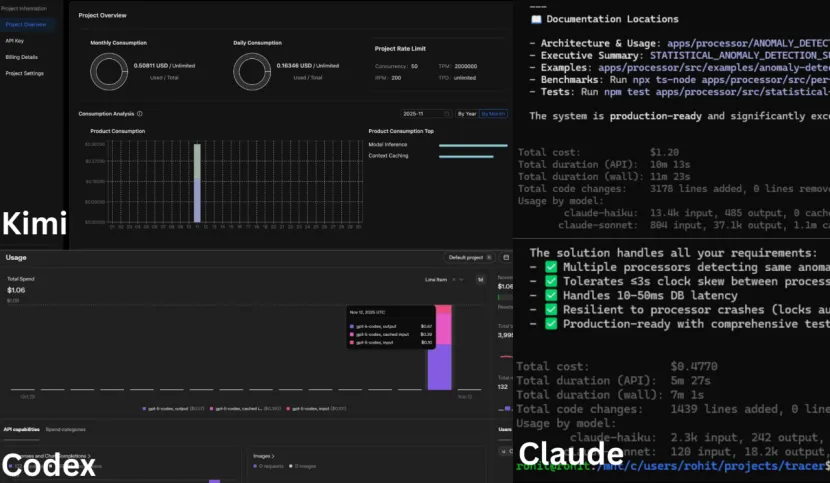Image resolution: width=830 pixels, height=483 pixels.
Task: Select the By Month view toggle
Action: click(x=494, y=114)
